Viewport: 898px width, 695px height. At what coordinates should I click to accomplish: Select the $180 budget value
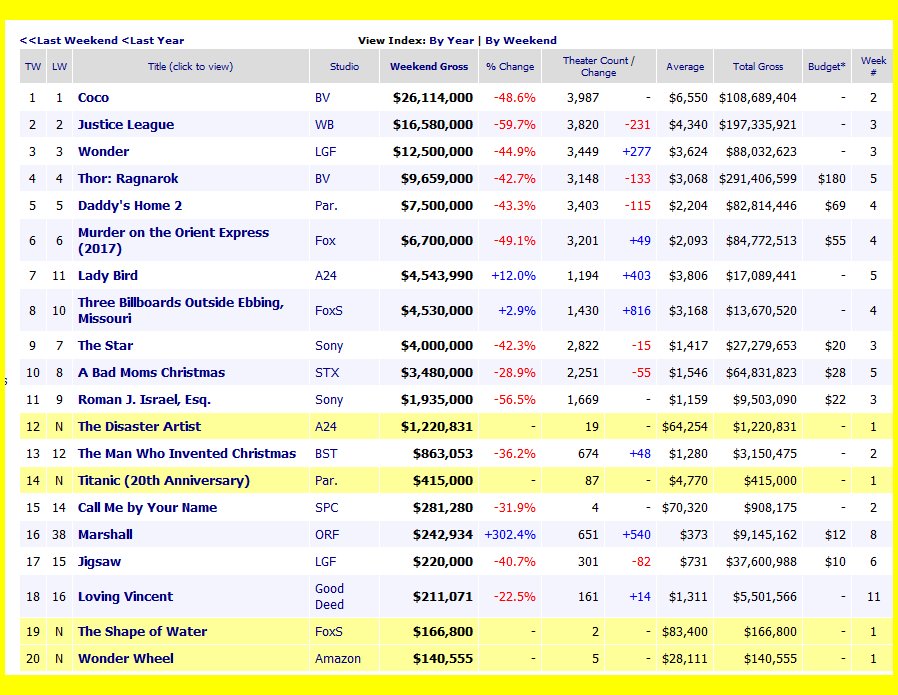coord(832,179)
